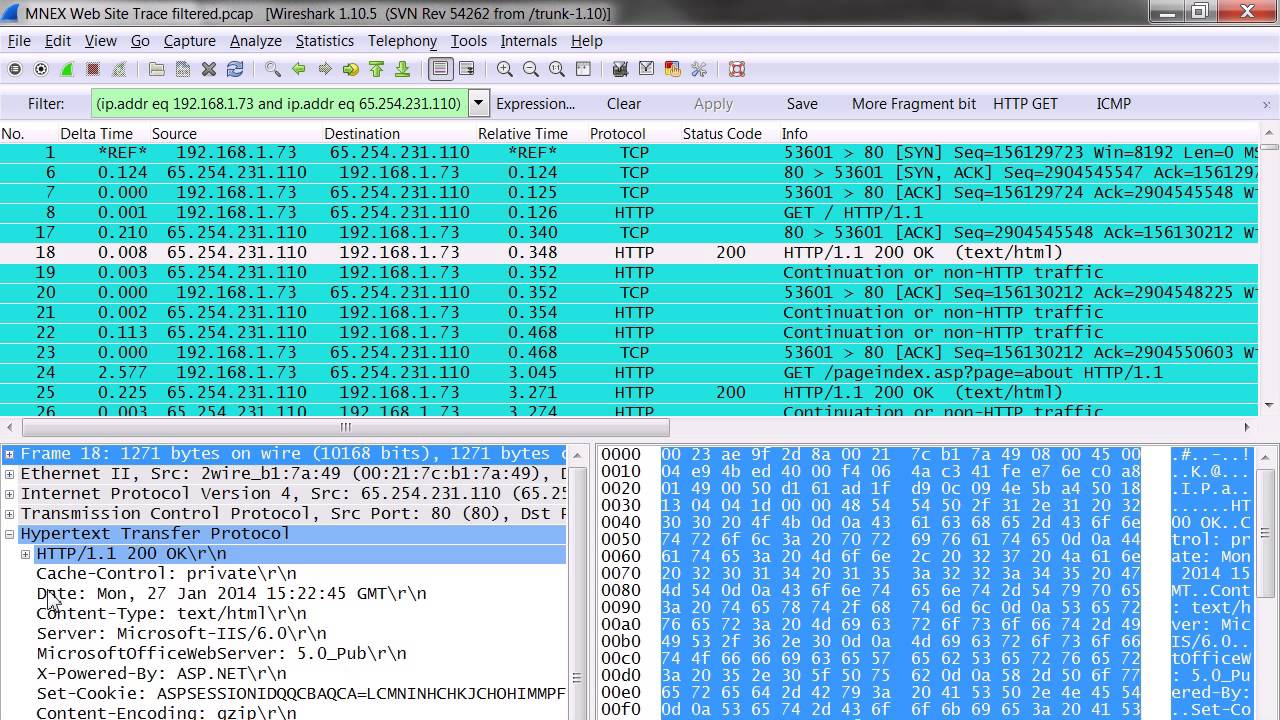The image size is (1280, 720).
Task: Save the current filter
Action: (802, 104)
